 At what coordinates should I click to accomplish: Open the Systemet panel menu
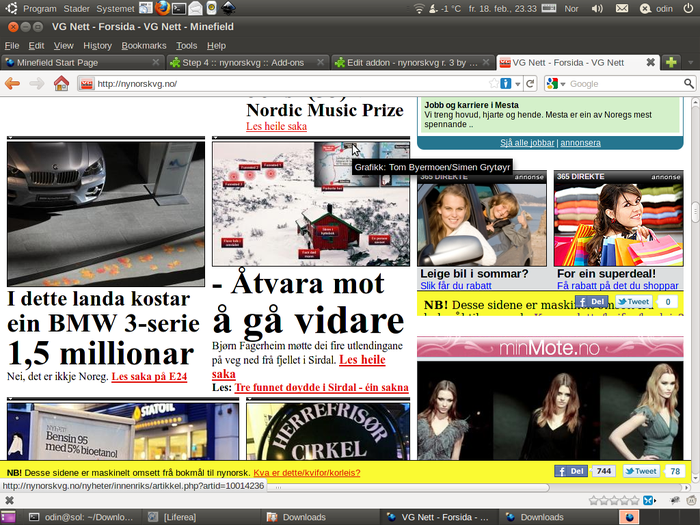click(x=115, y=8)
